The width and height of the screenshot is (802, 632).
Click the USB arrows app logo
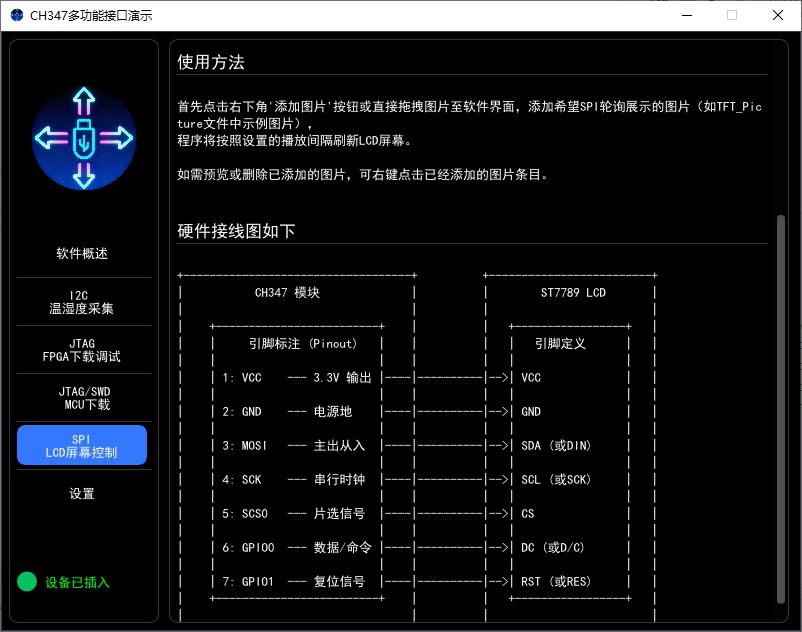coord(84,138)
